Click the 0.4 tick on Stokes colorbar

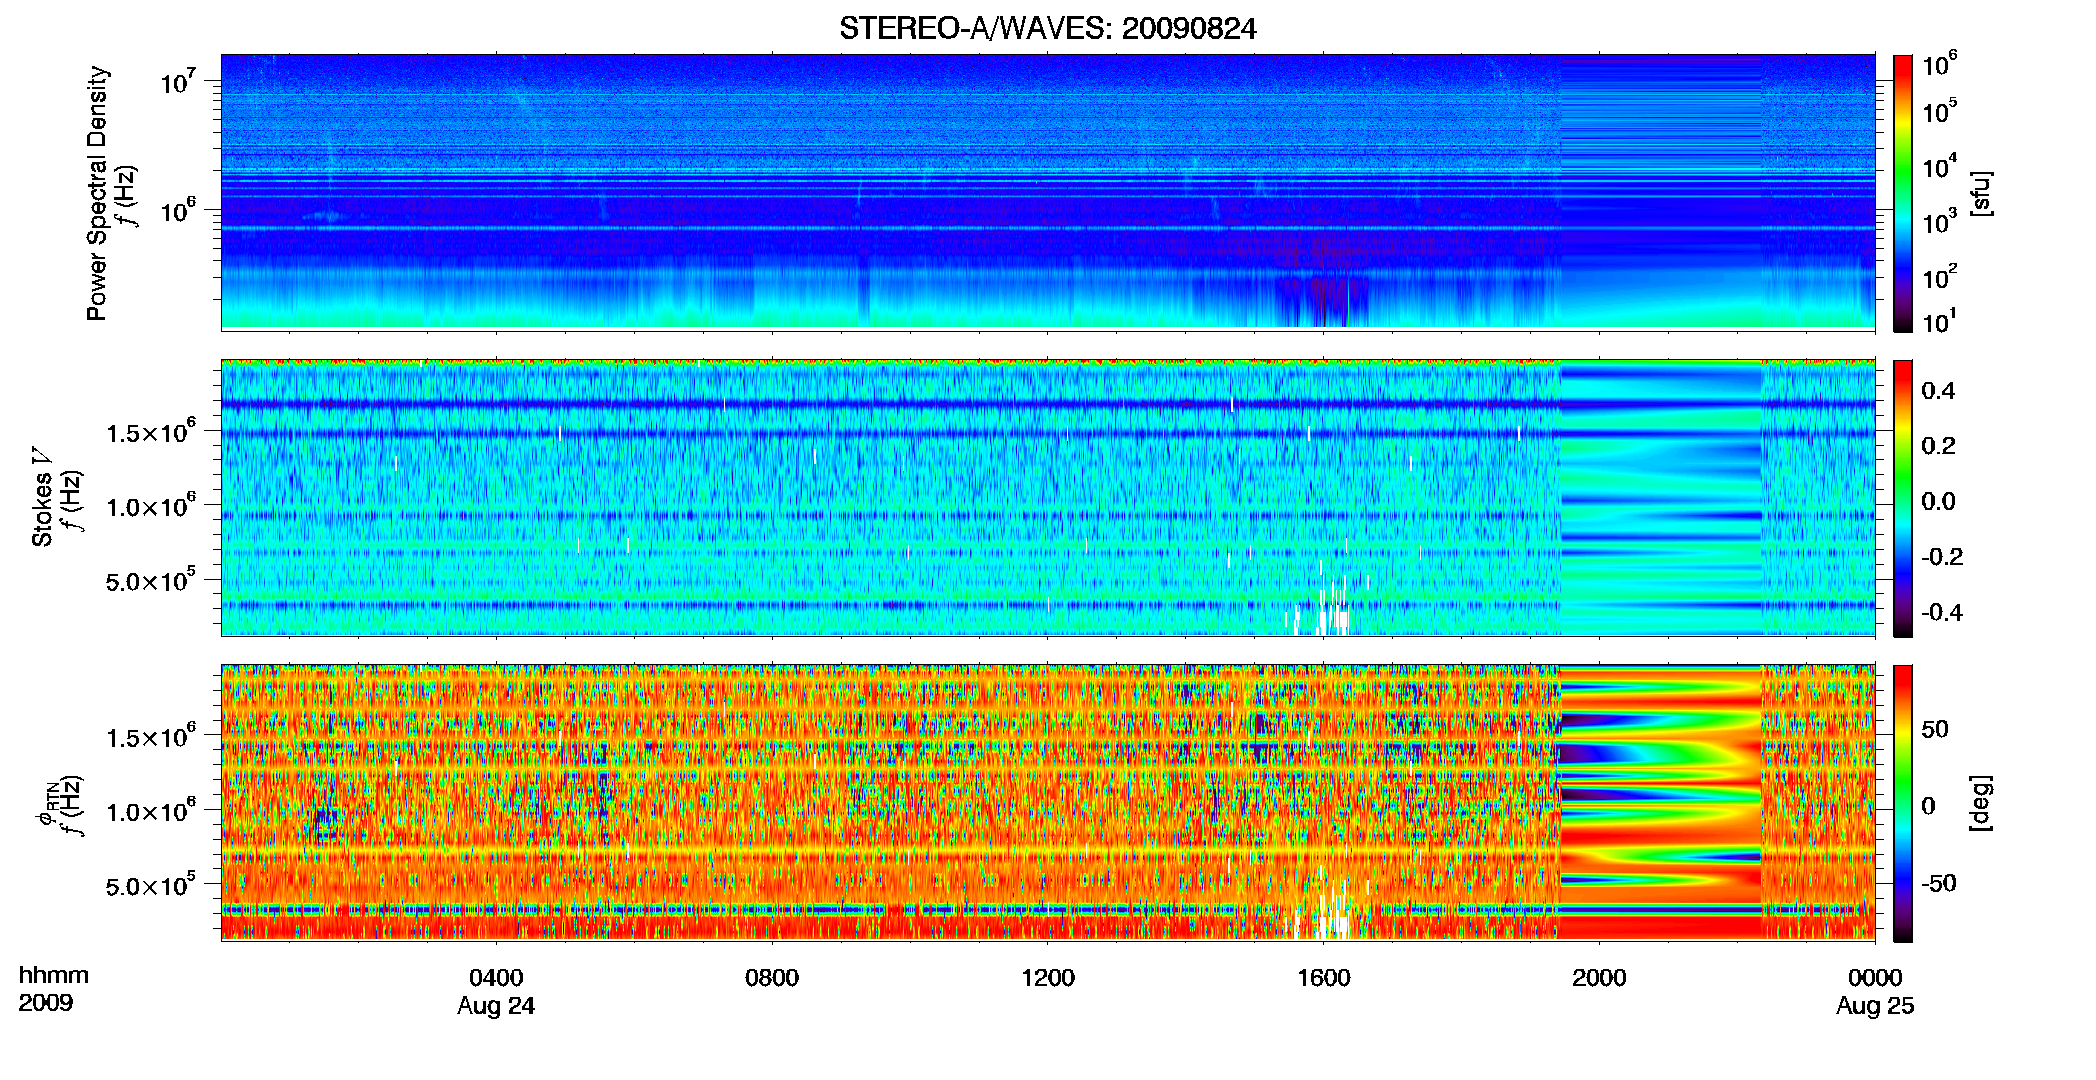(x=1938, y=391)
